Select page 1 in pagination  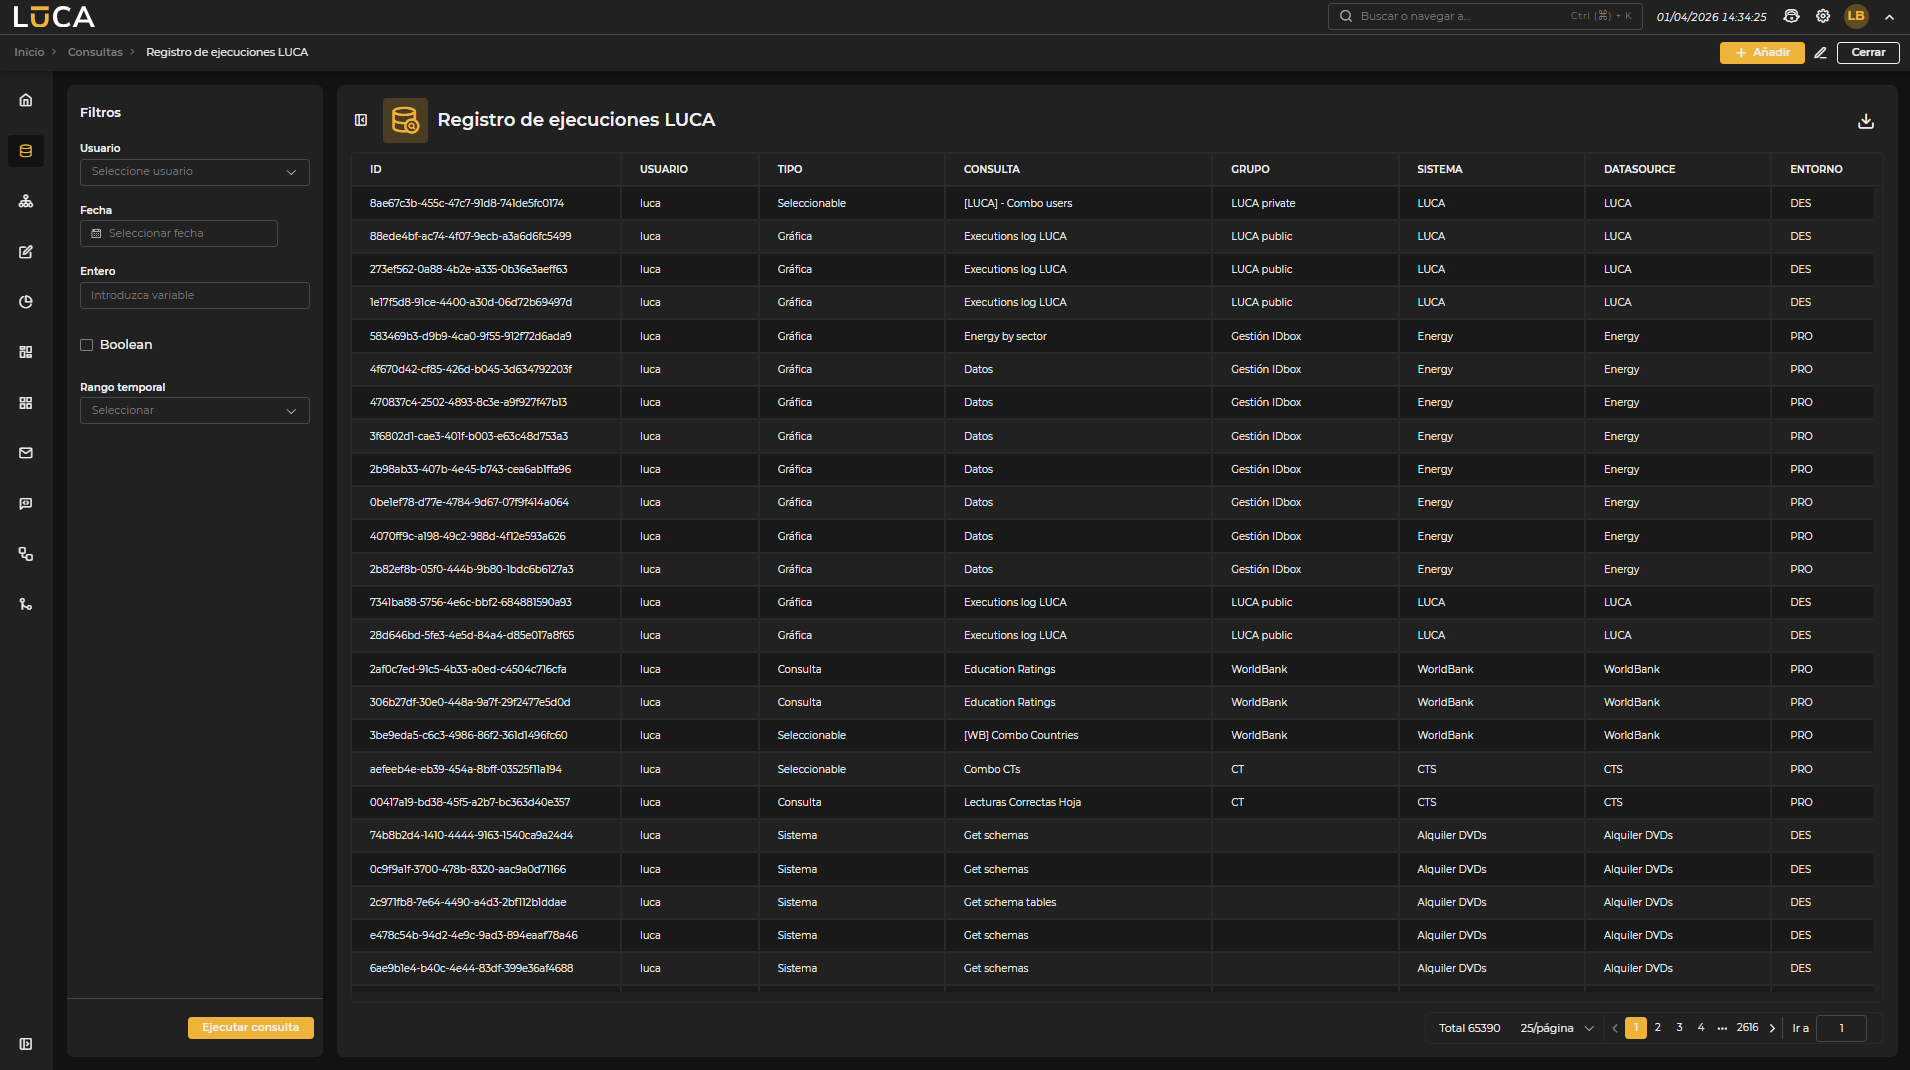click(x=1636, y=1028)
